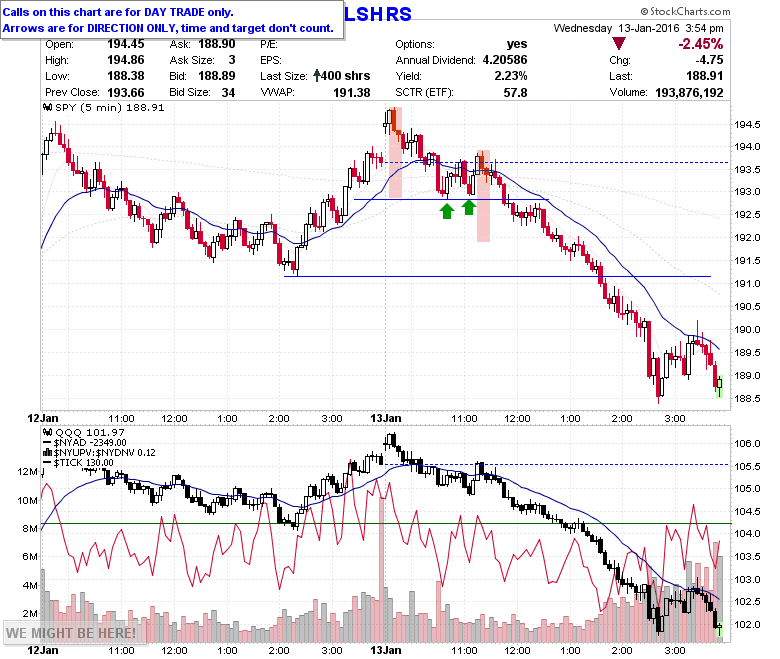Image resolution: width=780 pixels, height=659 pixels.
Task: Click the Ask value 188.90
Action: tap(217, 44)
